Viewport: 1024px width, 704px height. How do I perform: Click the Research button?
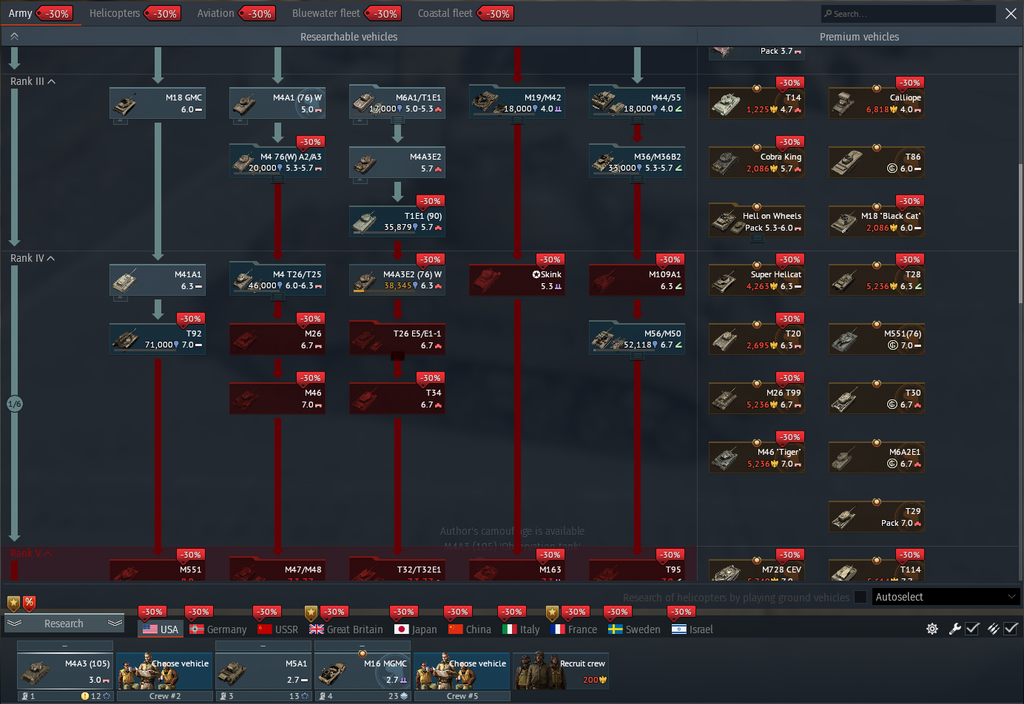[64, 624]
